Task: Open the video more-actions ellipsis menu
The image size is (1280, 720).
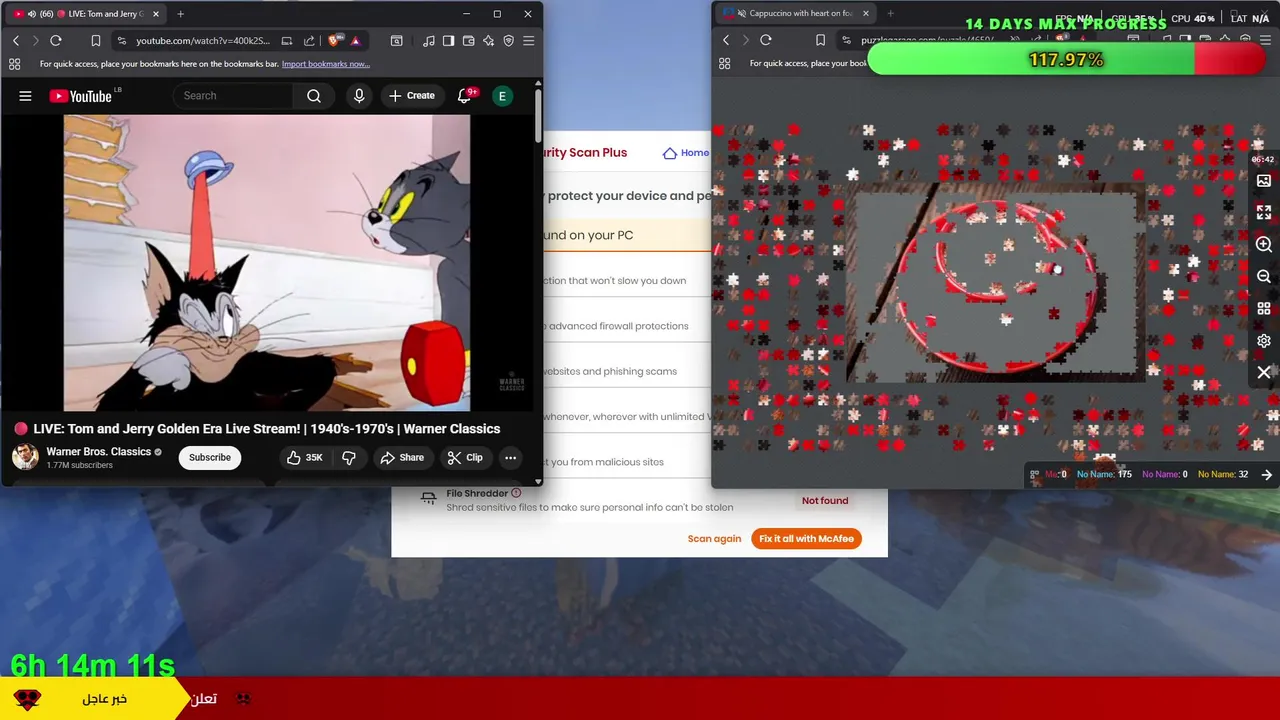Action: click(510, 458)
